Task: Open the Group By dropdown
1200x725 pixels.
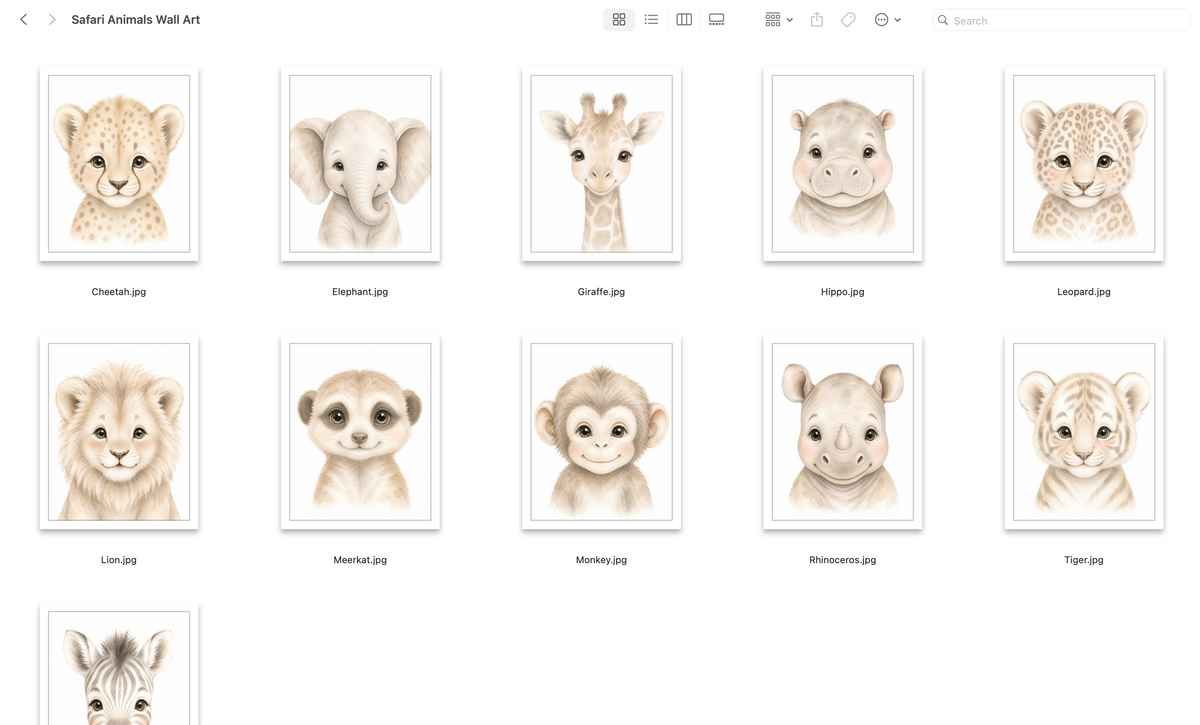Action: (779, 20)
